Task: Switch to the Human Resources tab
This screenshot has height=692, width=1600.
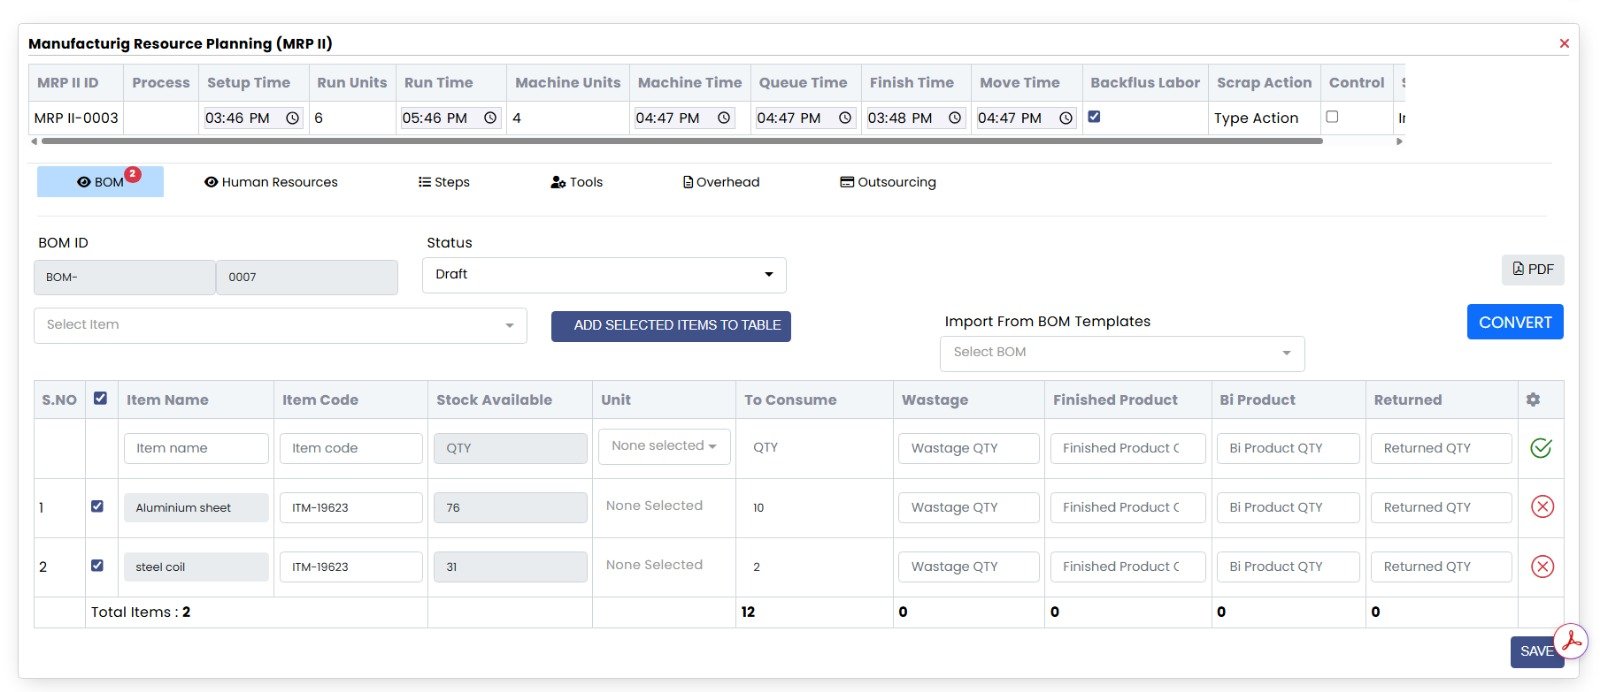Action: click(271, 182)
